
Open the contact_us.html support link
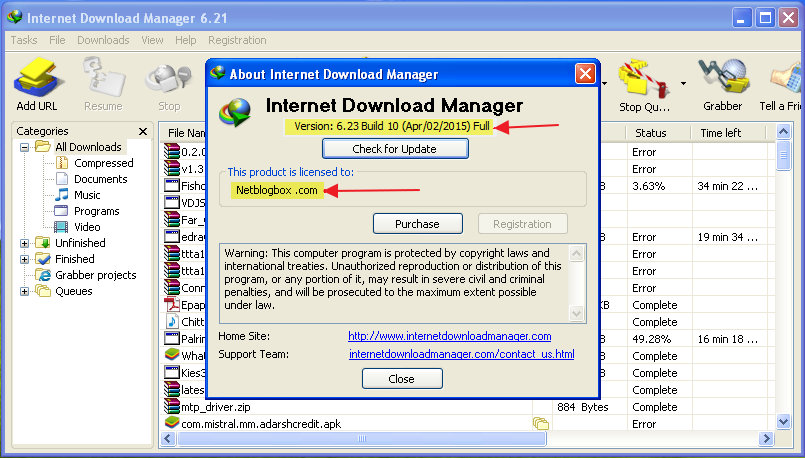point(462,354)
